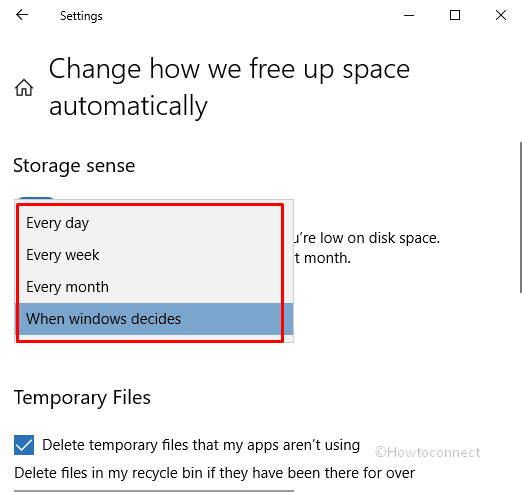Click the Settings window title
522x492 pixels.
coord(81,16)
